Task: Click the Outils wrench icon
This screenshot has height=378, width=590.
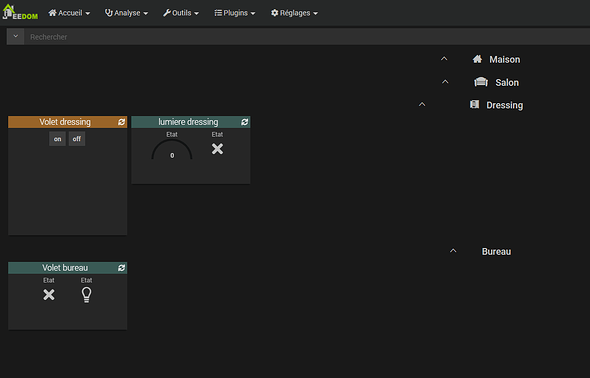Action: (167, 13)
